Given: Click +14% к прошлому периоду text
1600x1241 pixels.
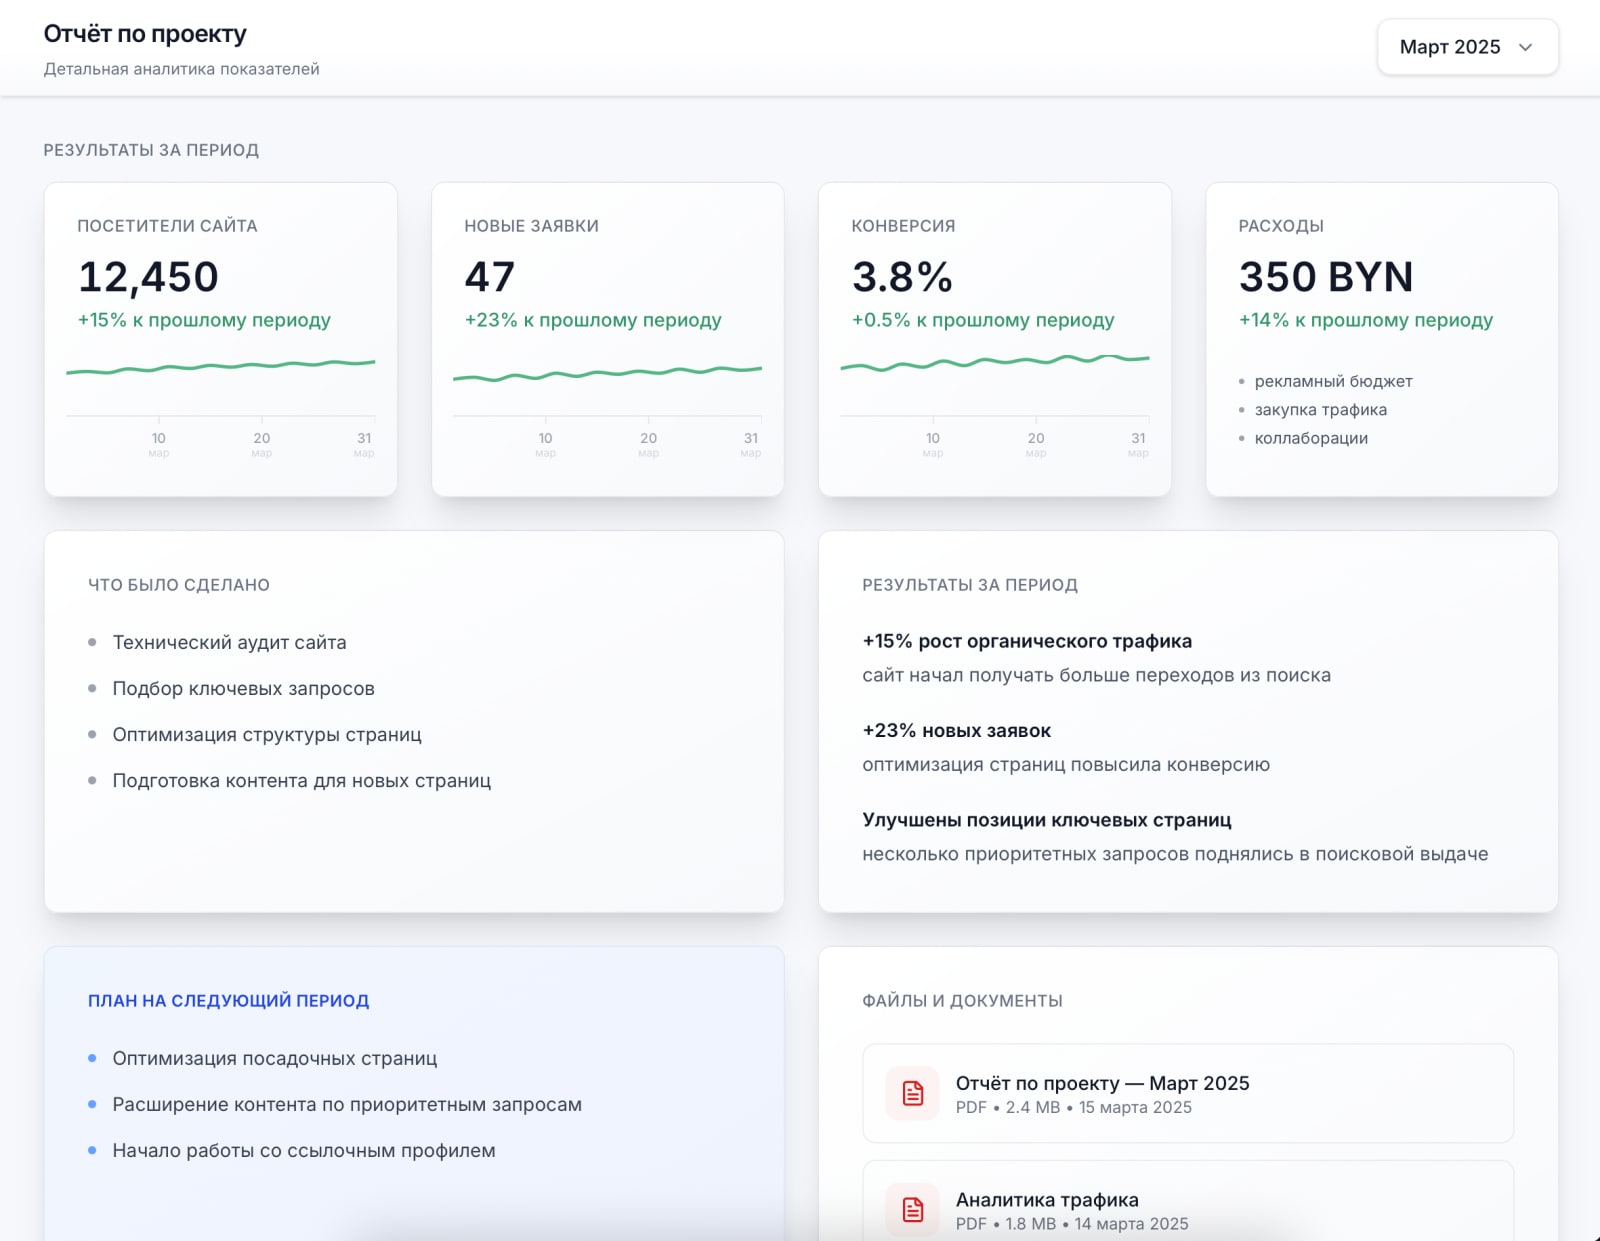Looking at the screenshot, I should point(1366,320).
